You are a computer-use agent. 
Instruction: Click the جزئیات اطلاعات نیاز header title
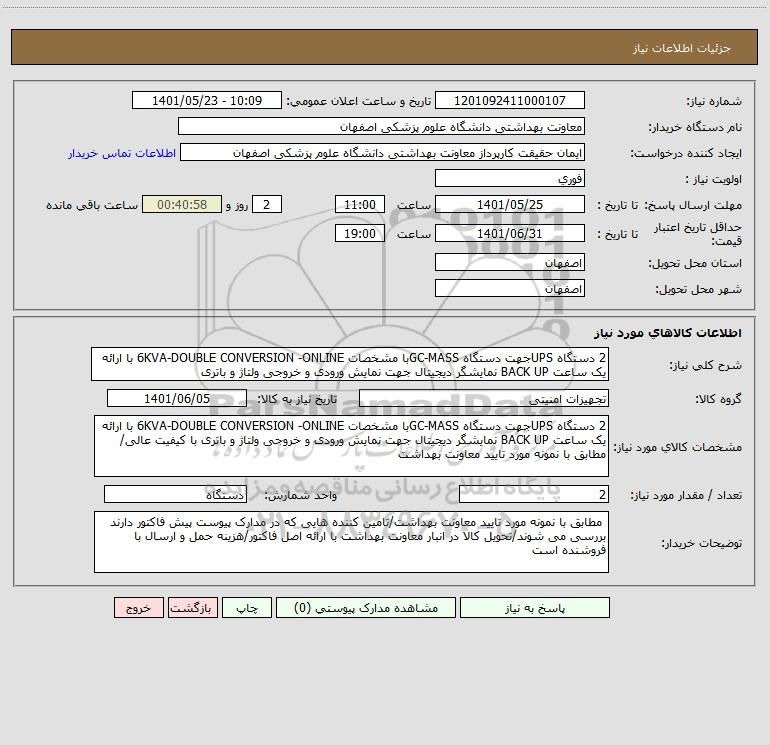tap(681, 48)
